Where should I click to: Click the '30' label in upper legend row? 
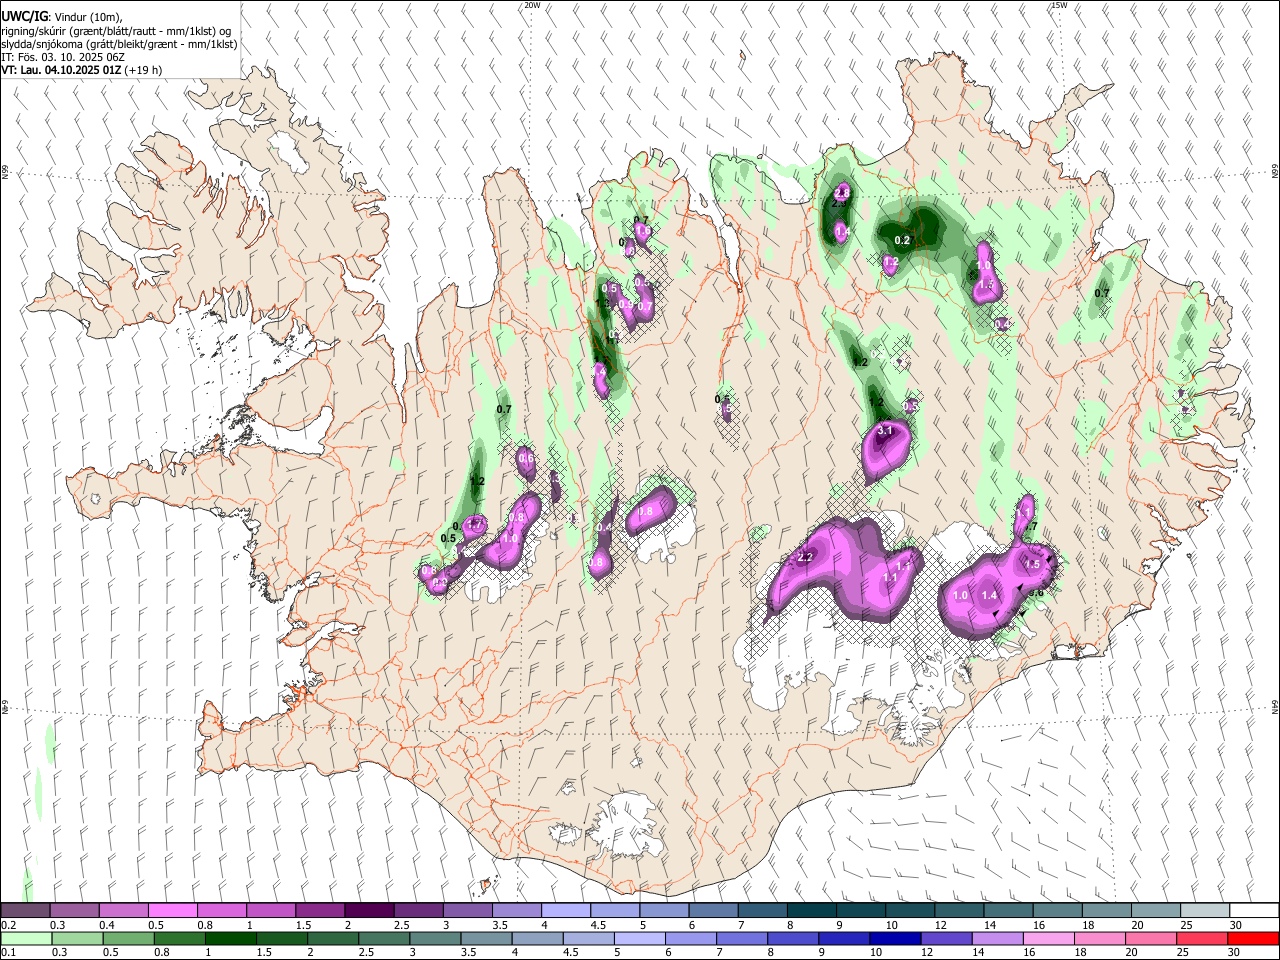[x=1235, y=925]
